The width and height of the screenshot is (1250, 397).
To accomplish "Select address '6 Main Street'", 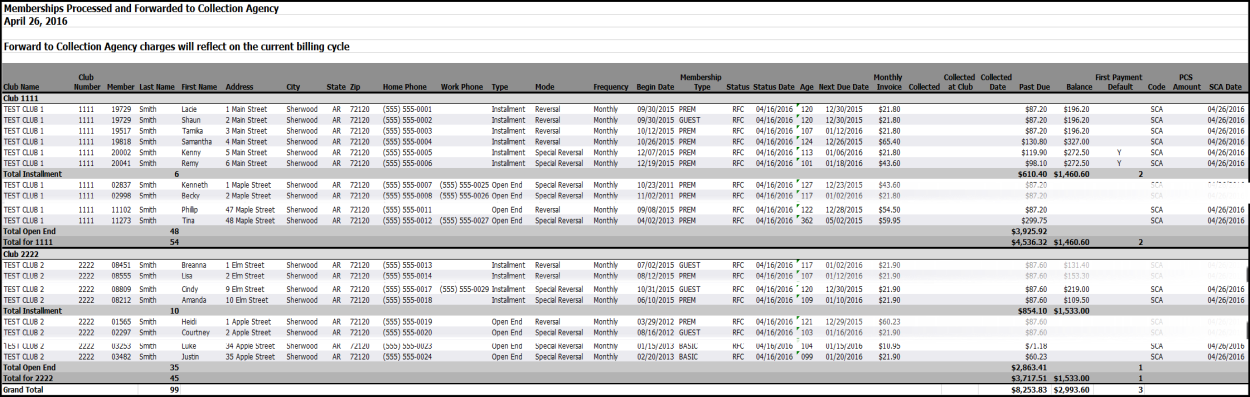I will 246,163.
